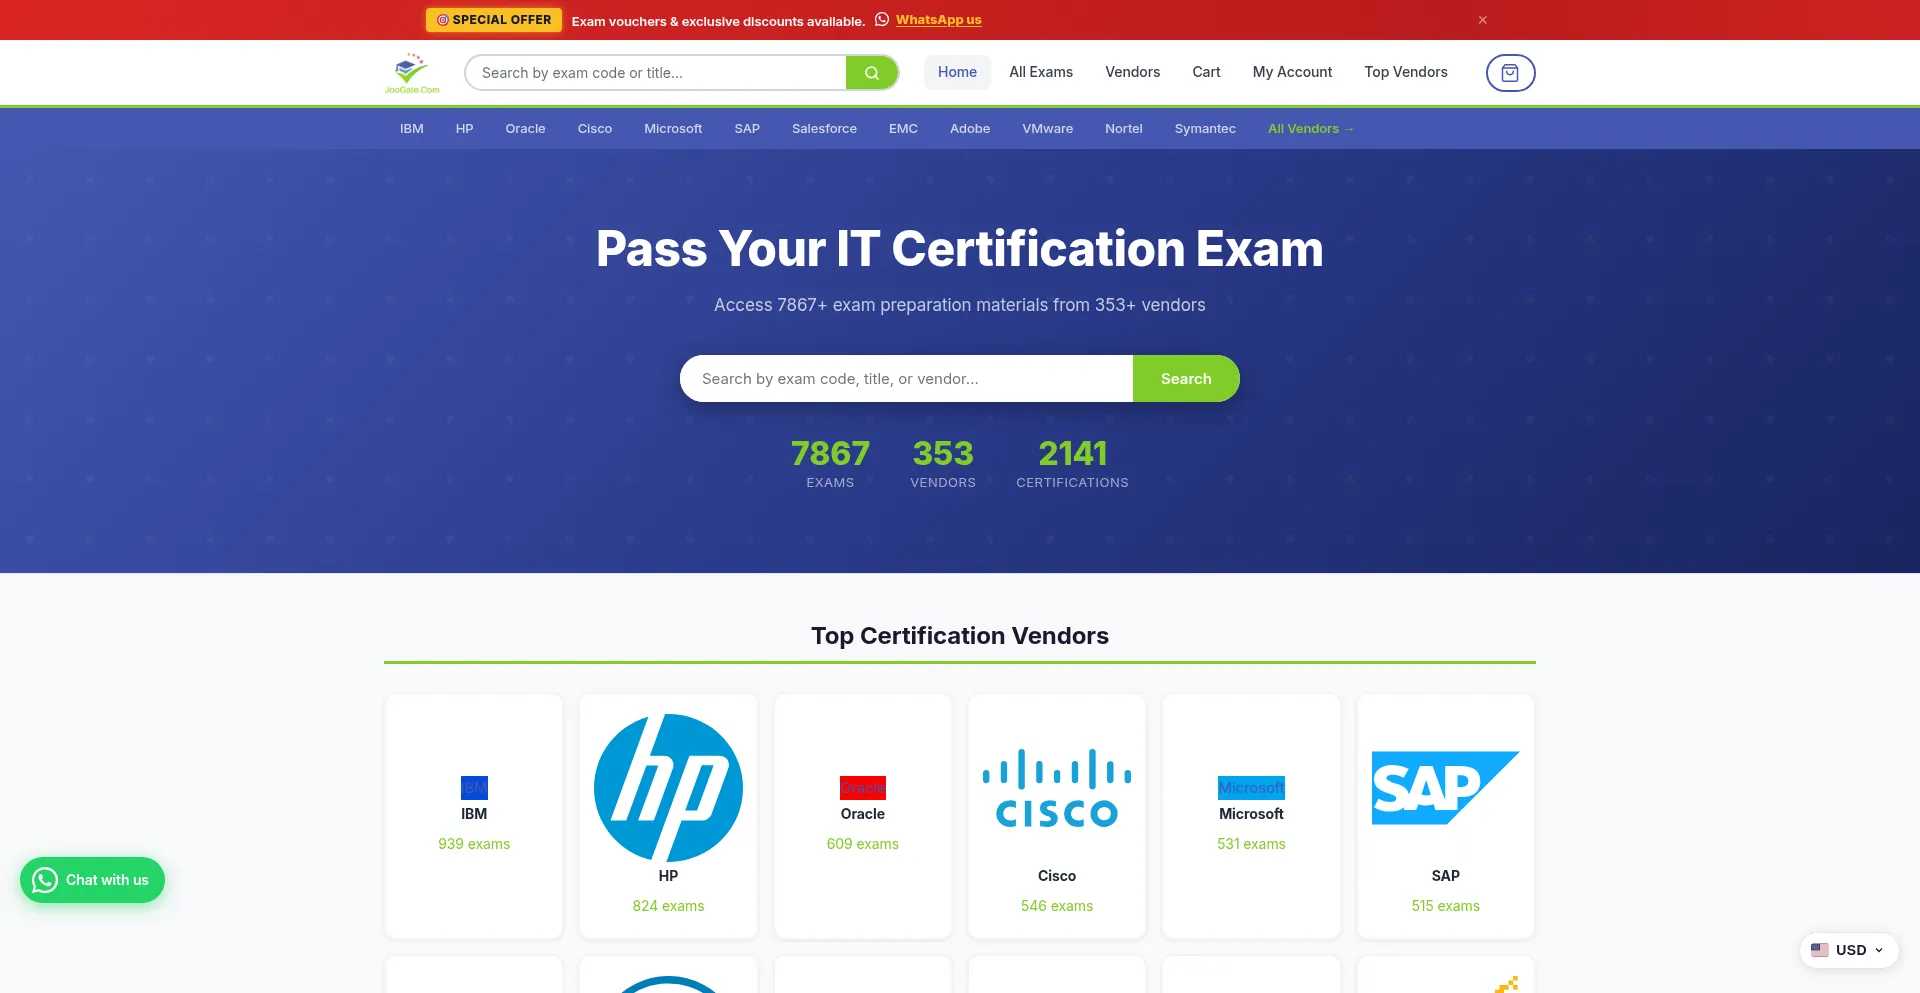The height and width of the screenshot is (993, 1920).
Task: Click the "515 exams" text
Action: tap(1445, 906)
